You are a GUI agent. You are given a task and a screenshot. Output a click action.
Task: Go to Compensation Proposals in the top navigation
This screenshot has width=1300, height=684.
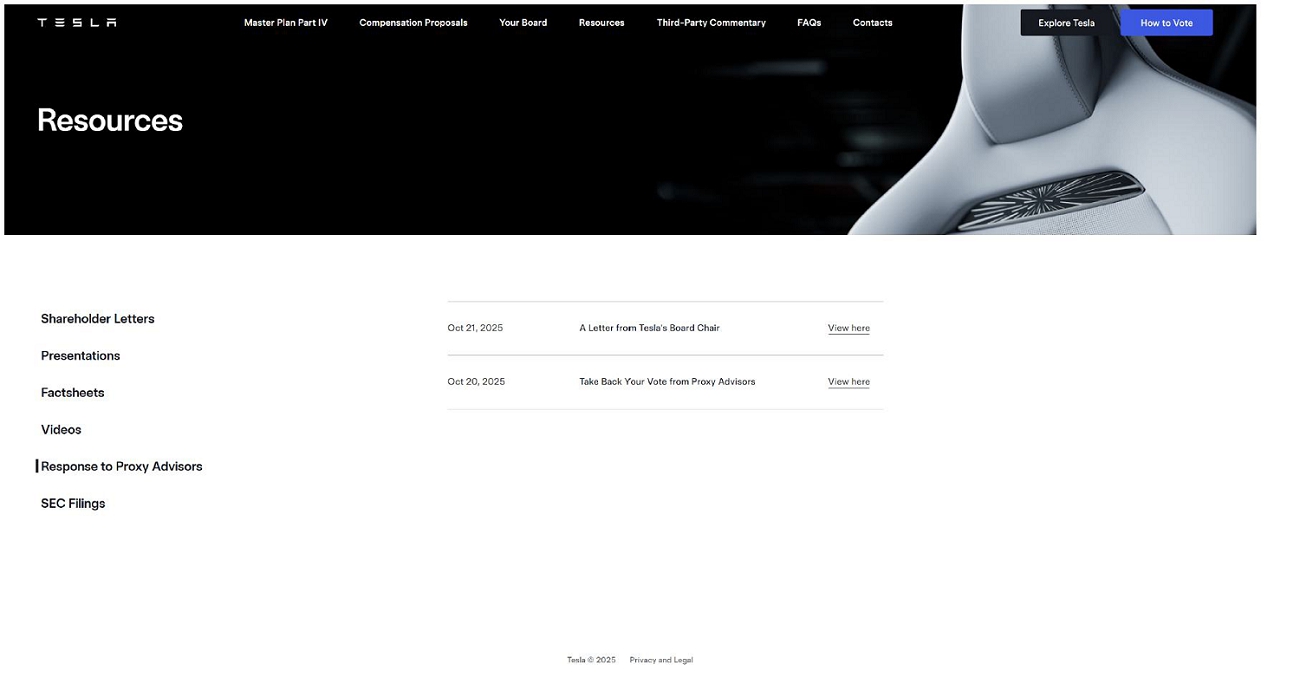pyautogui.click(x=413, y=22)
